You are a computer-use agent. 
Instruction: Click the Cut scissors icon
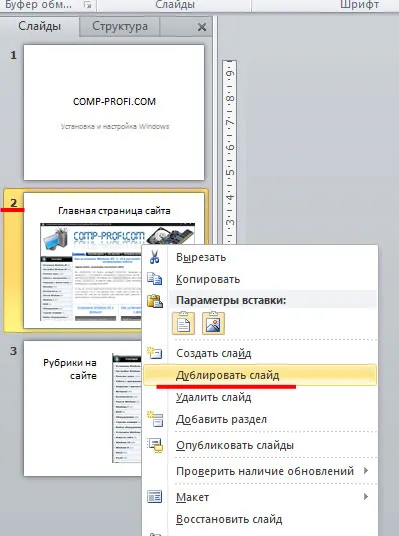tap(155, 257)
